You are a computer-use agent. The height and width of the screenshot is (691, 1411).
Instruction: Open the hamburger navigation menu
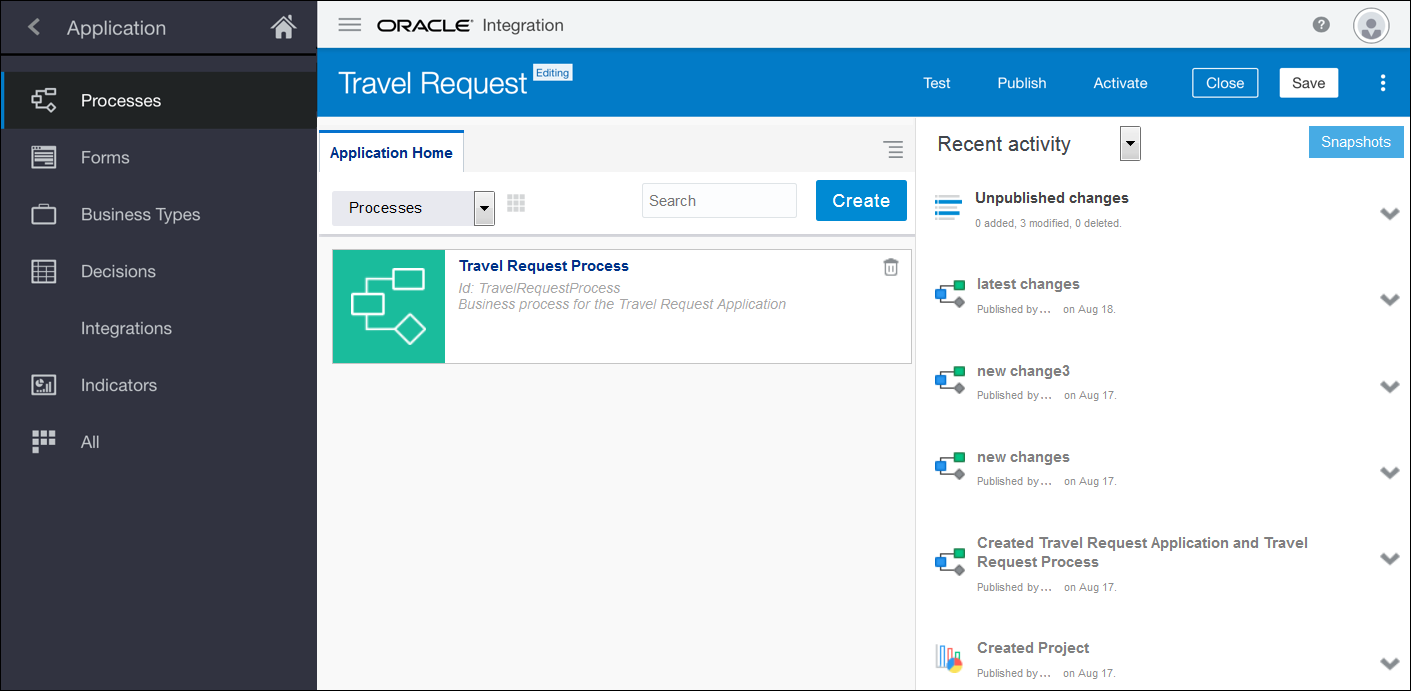349,25
